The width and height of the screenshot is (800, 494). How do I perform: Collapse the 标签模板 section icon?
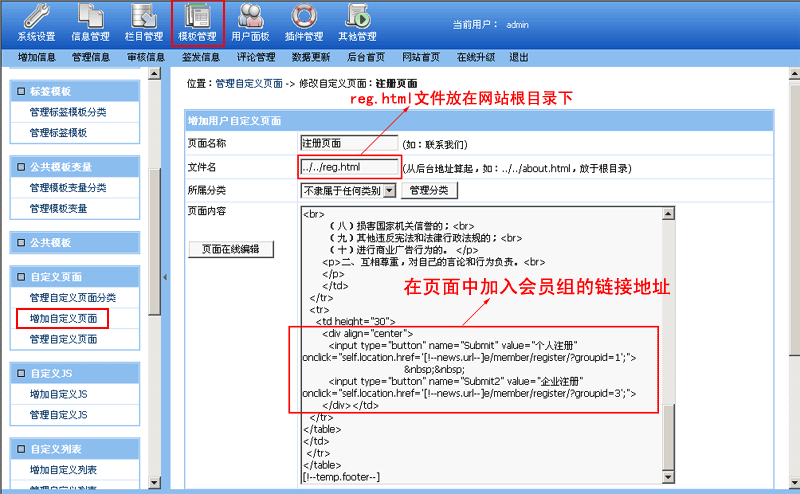click(21, 91)
